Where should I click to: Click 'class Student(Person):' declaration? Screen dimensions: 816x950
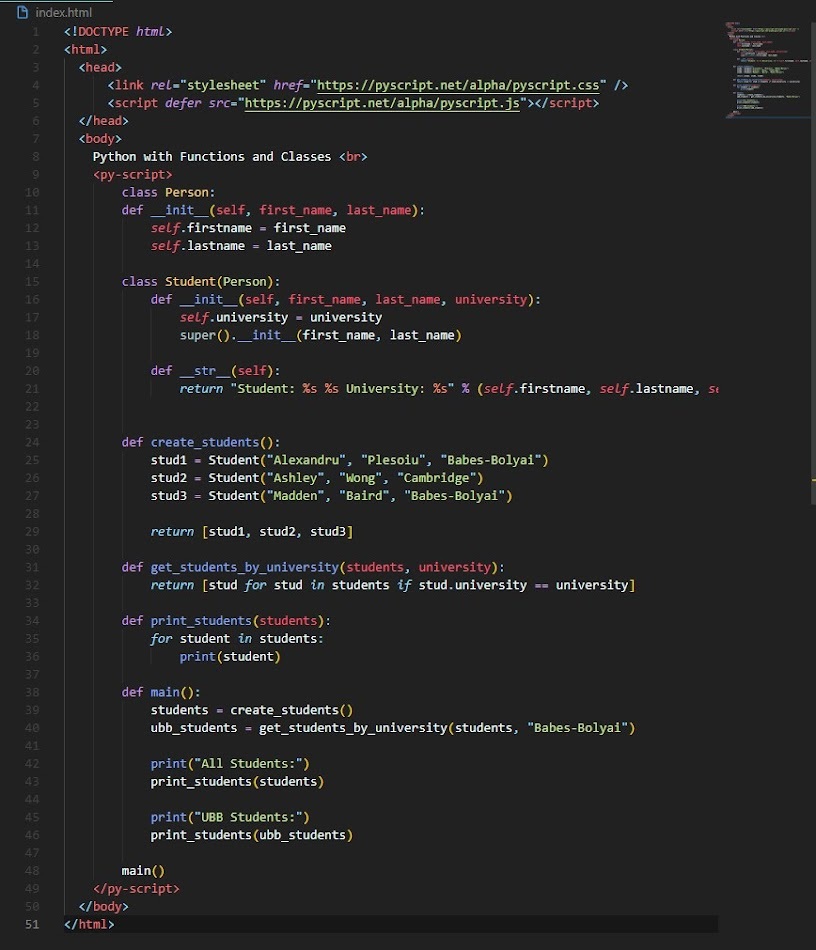pos(201,282)
